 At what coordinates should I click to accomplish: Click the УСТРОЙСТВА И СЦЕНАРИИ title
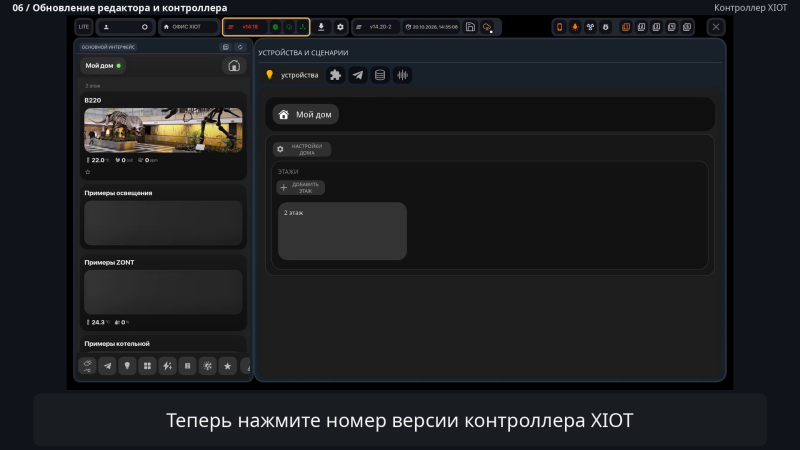(x=303, y=53)
